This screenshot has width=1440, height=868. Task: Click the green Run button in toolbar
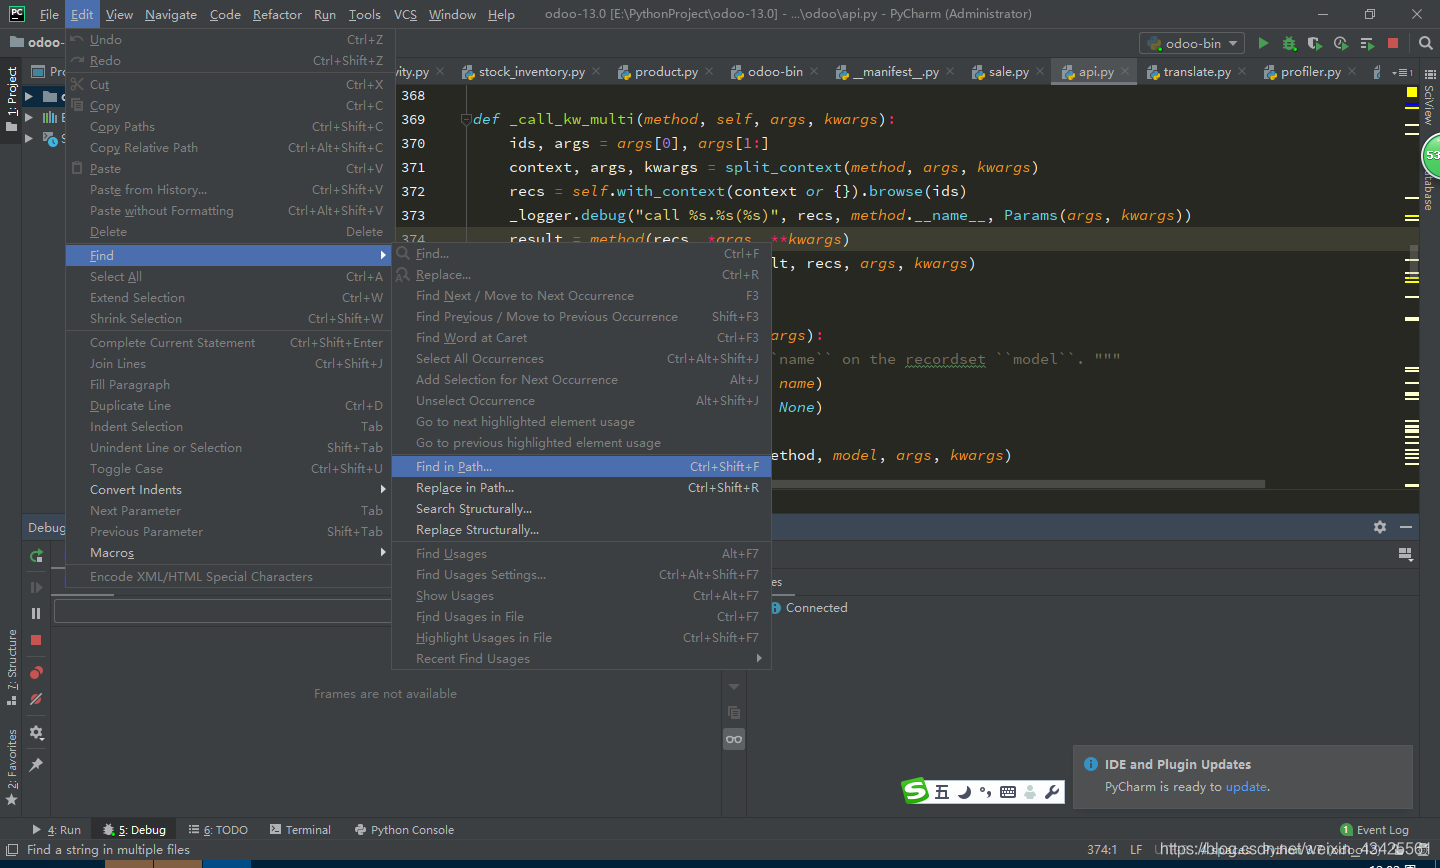pos(1263,43)
